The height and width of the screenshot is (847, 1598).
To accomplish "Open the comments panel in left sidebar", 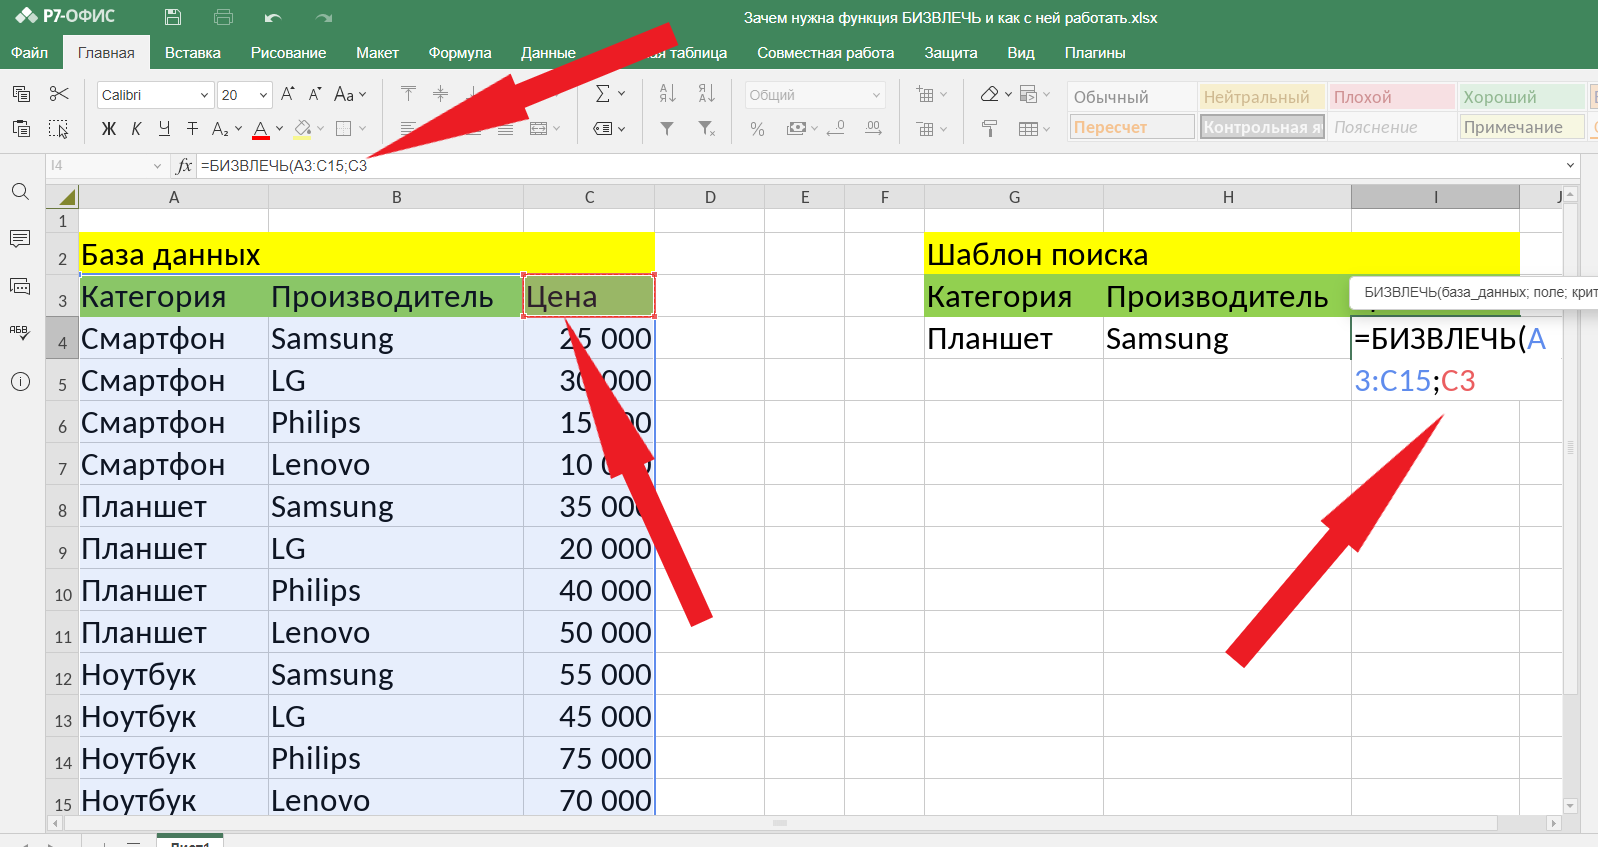I will click(x=20, y=238).
